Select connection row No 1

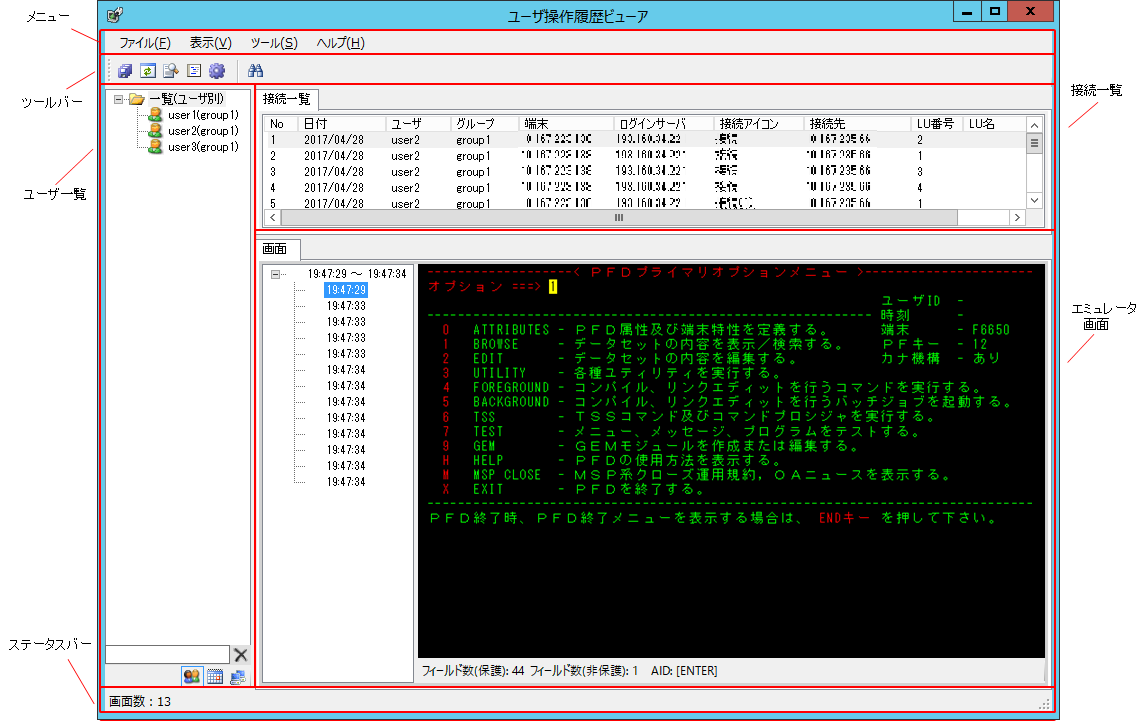pos(645,140)
